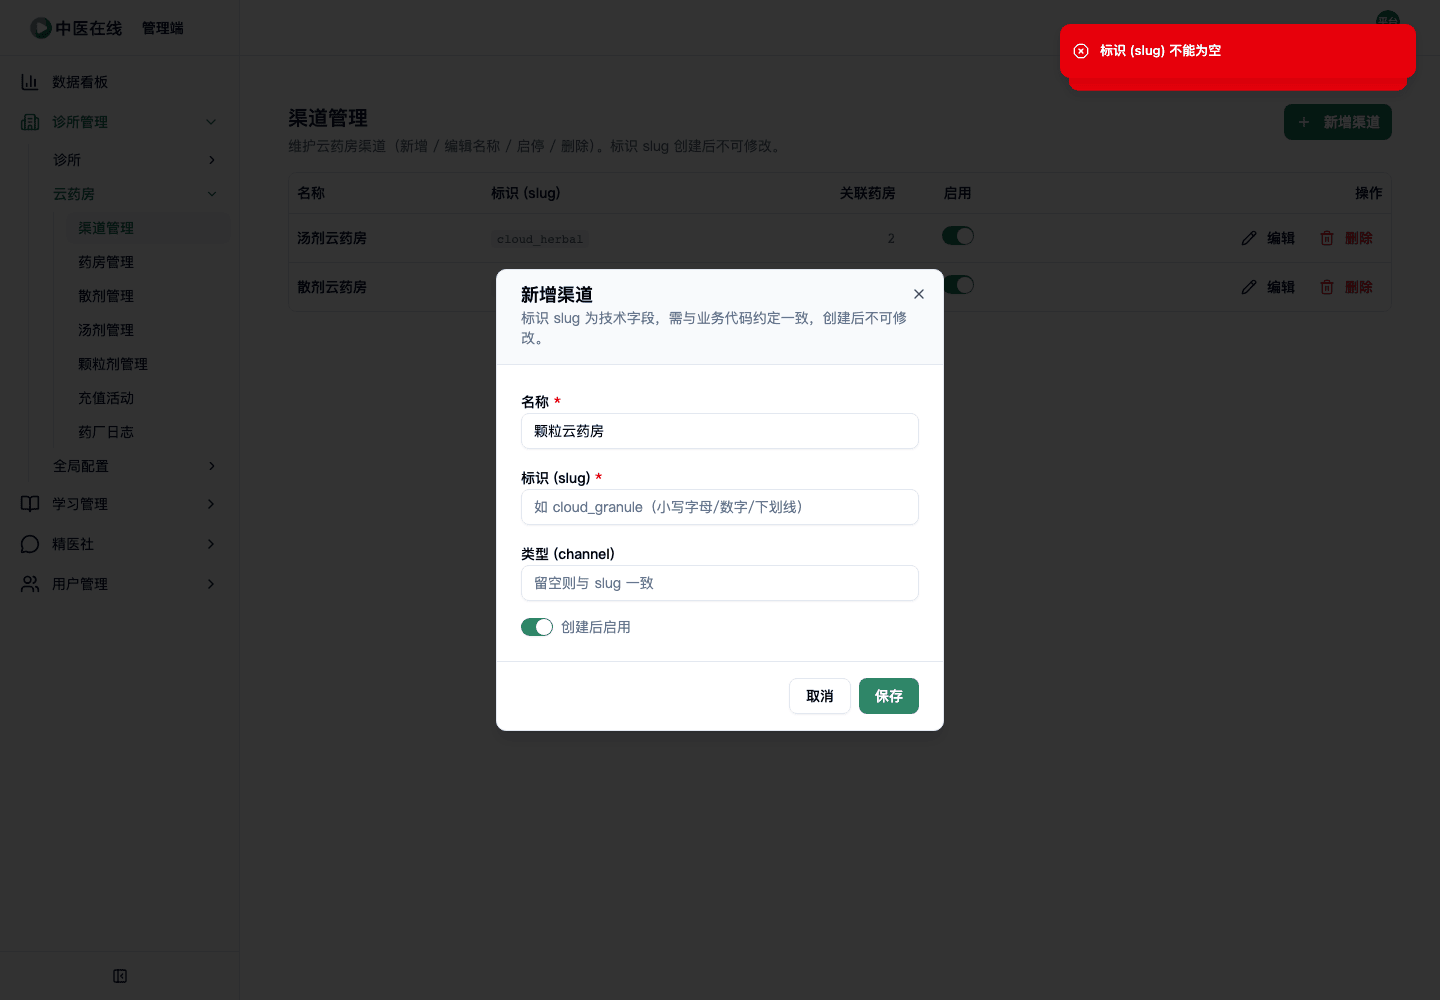This screenshot has height=1000, width=1440.
Task: Click the 操作 column header
Action: pos(1369,193)
